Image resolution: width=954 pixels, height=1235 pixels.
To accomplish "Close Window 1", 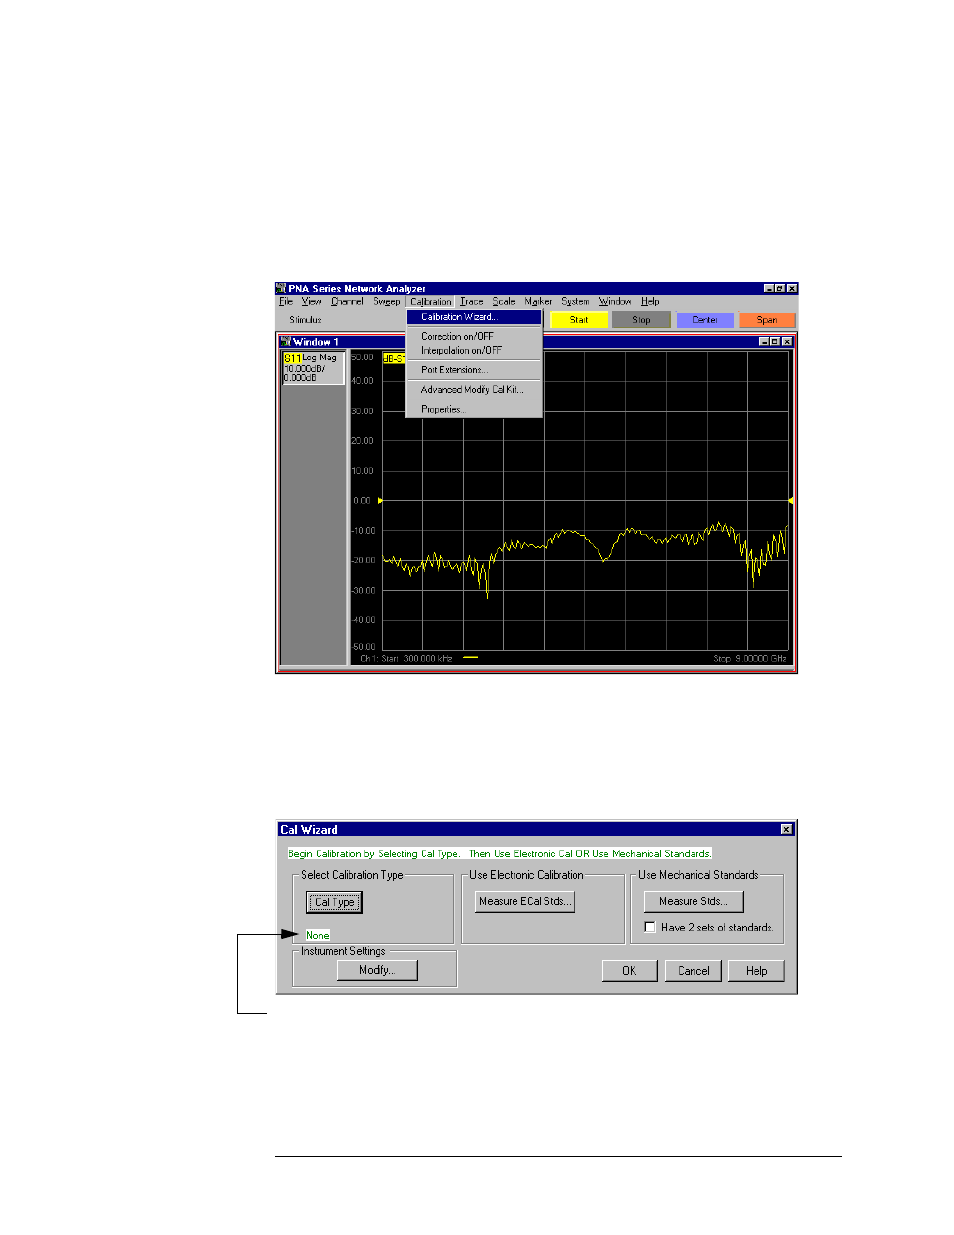I will (787, 342).
